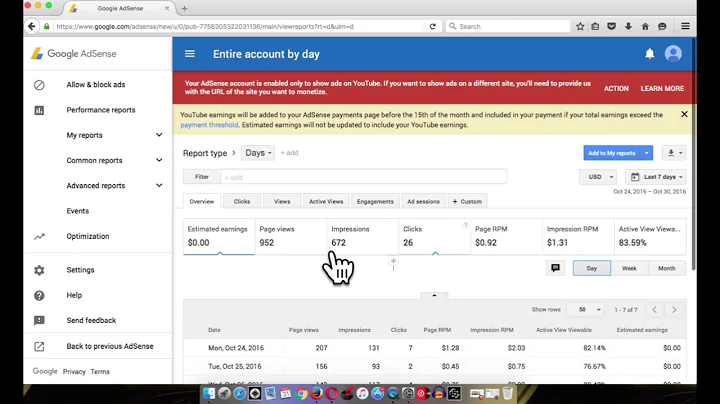Go to the previous table page
Viewport: 720px width, 404px height.
[654, 310]
